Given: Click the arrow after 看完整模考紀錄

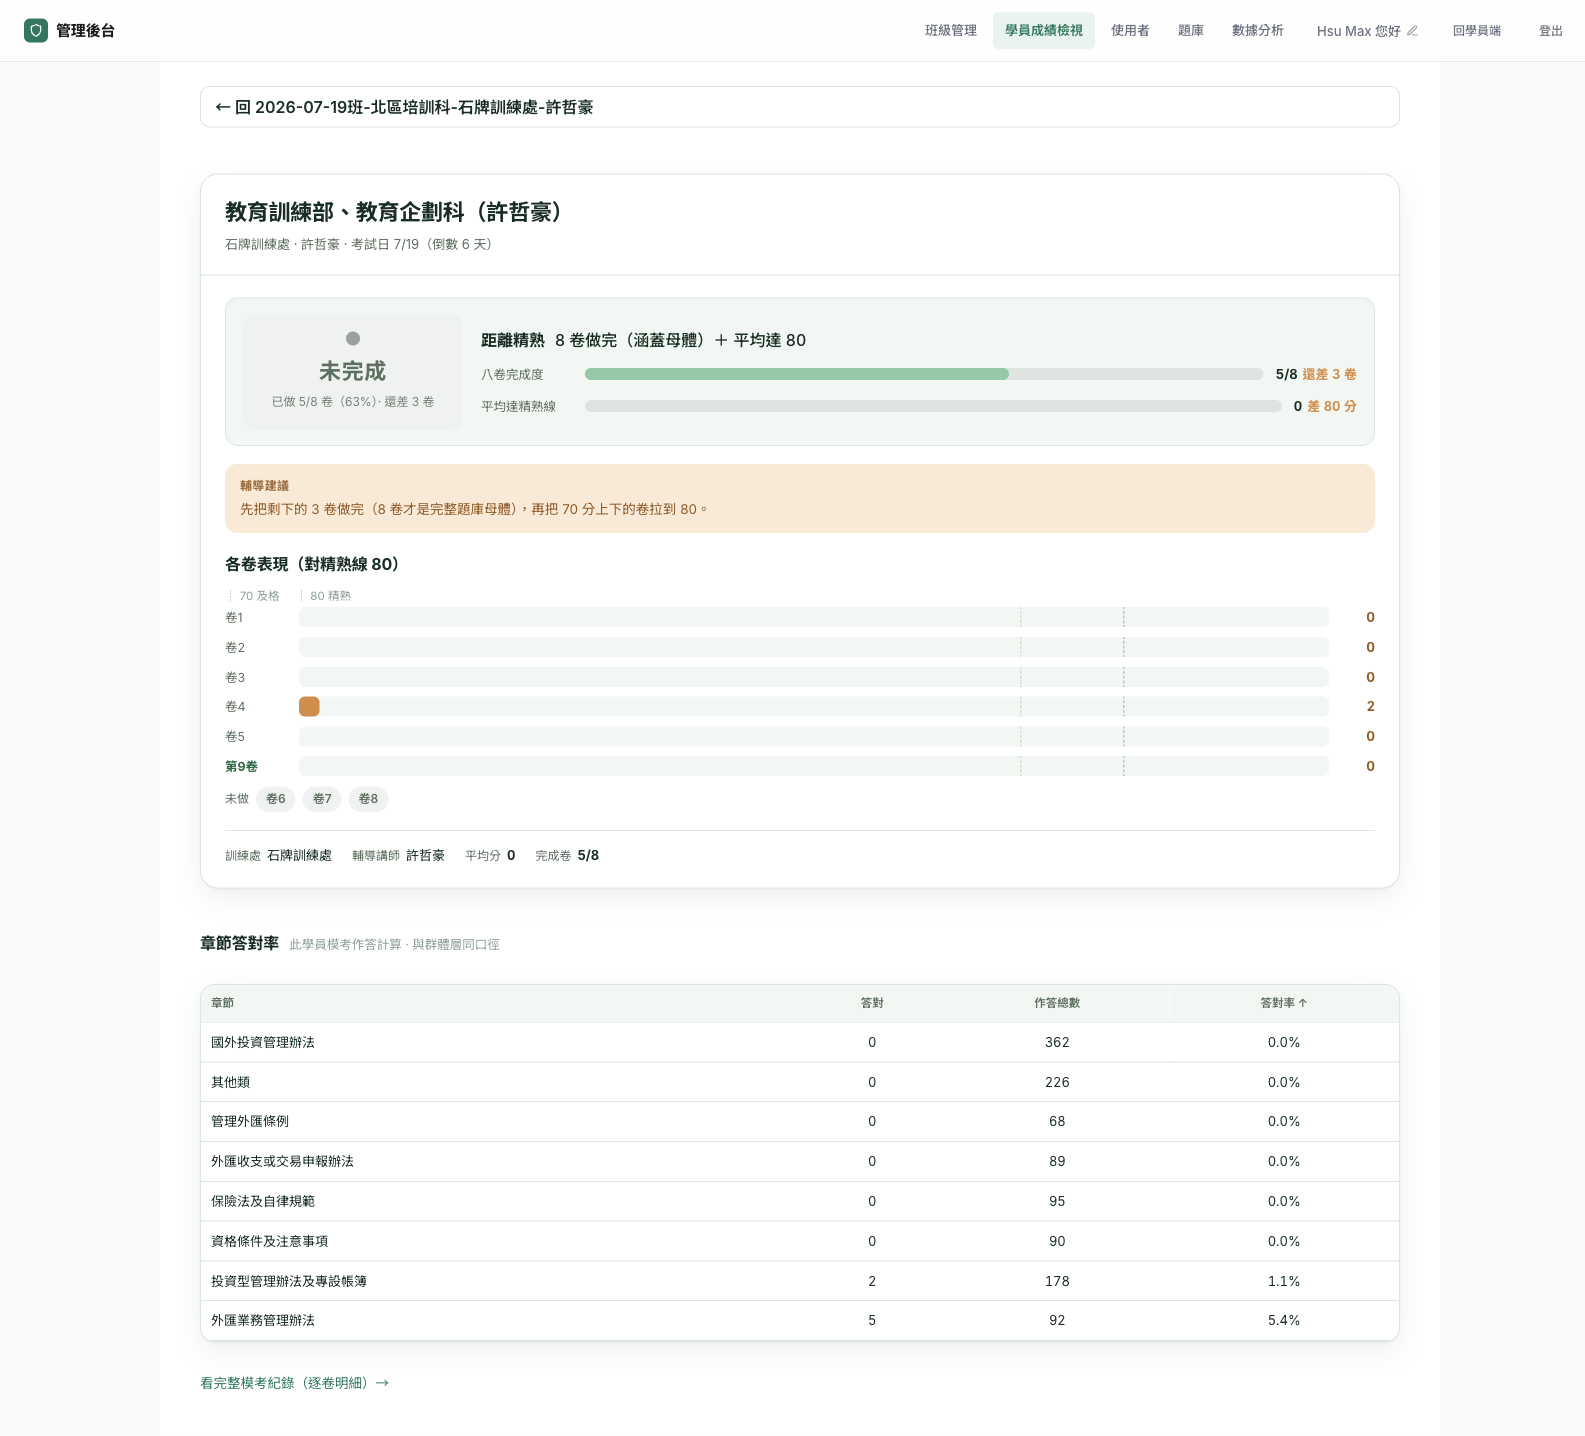Looking at the screenshot, I should point(382,1383).
